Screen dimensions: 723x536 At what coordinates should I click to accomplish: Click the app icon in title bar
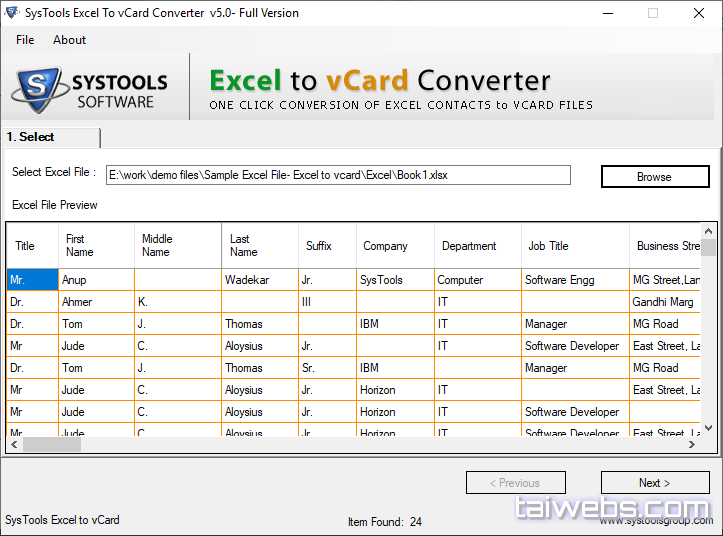[x=13, y=13]
